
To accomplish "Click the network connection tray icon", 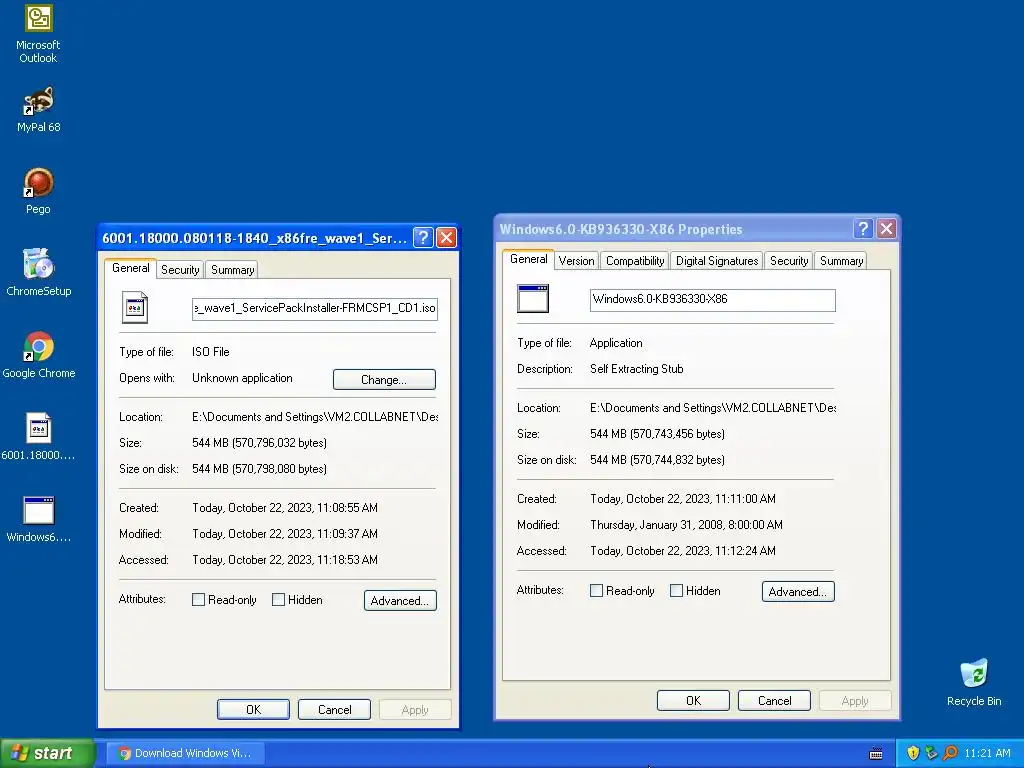I will click(x=931, y=753).
